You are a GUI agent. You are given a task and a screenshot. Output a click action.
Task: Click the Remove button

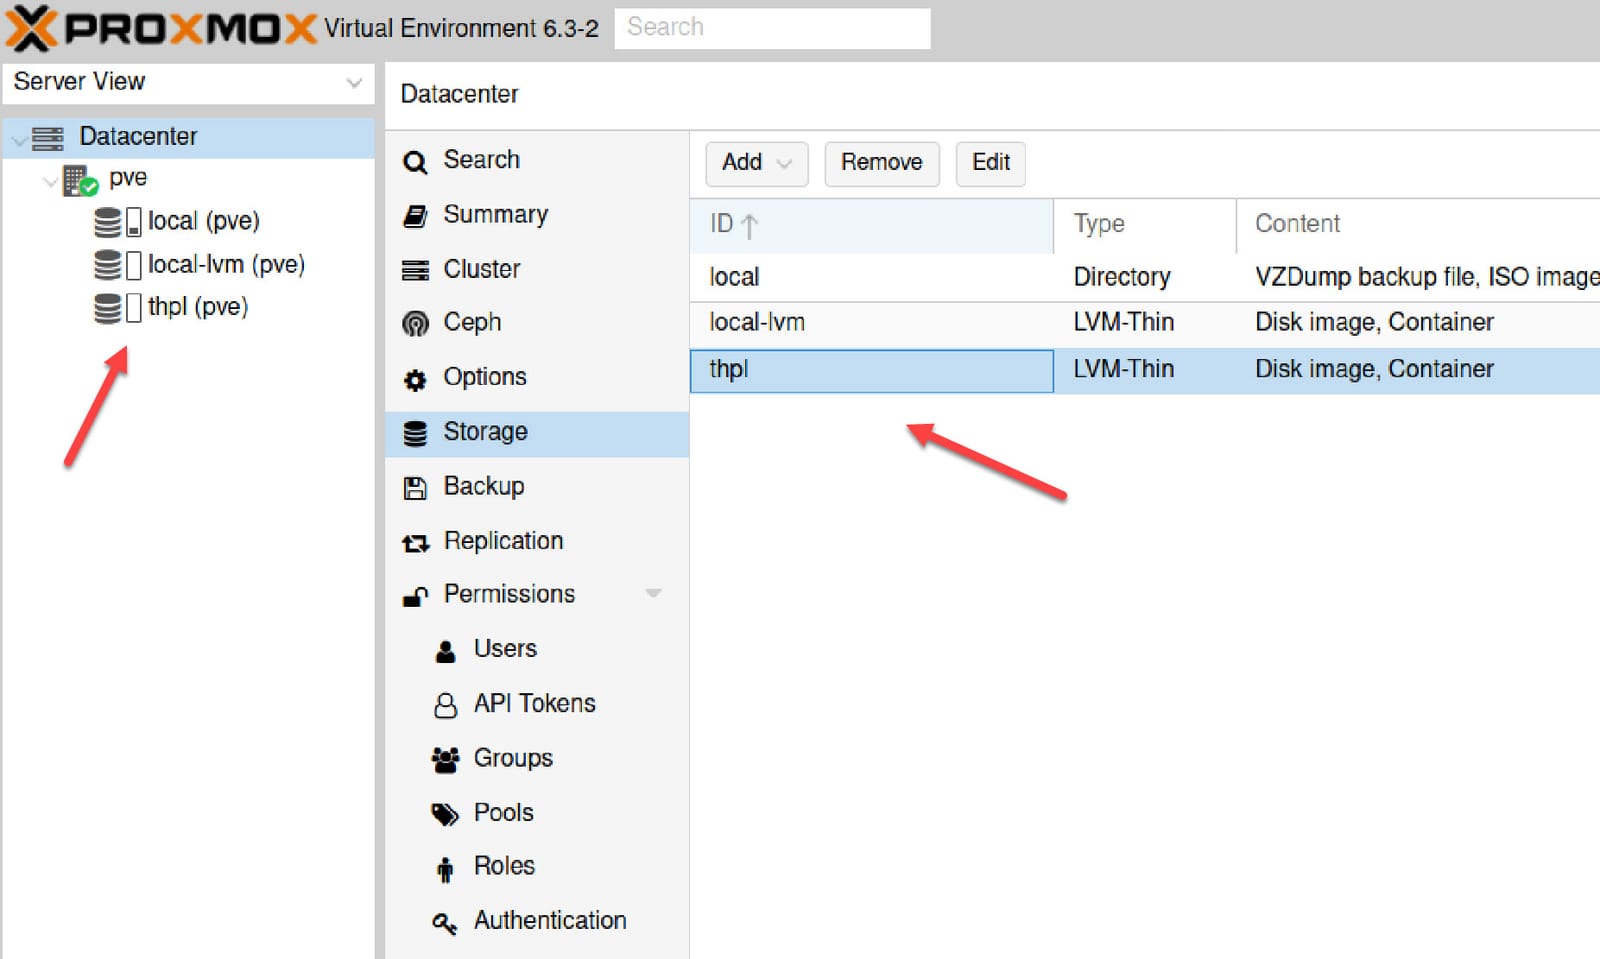pyautogui.click(x=881, y=163)
